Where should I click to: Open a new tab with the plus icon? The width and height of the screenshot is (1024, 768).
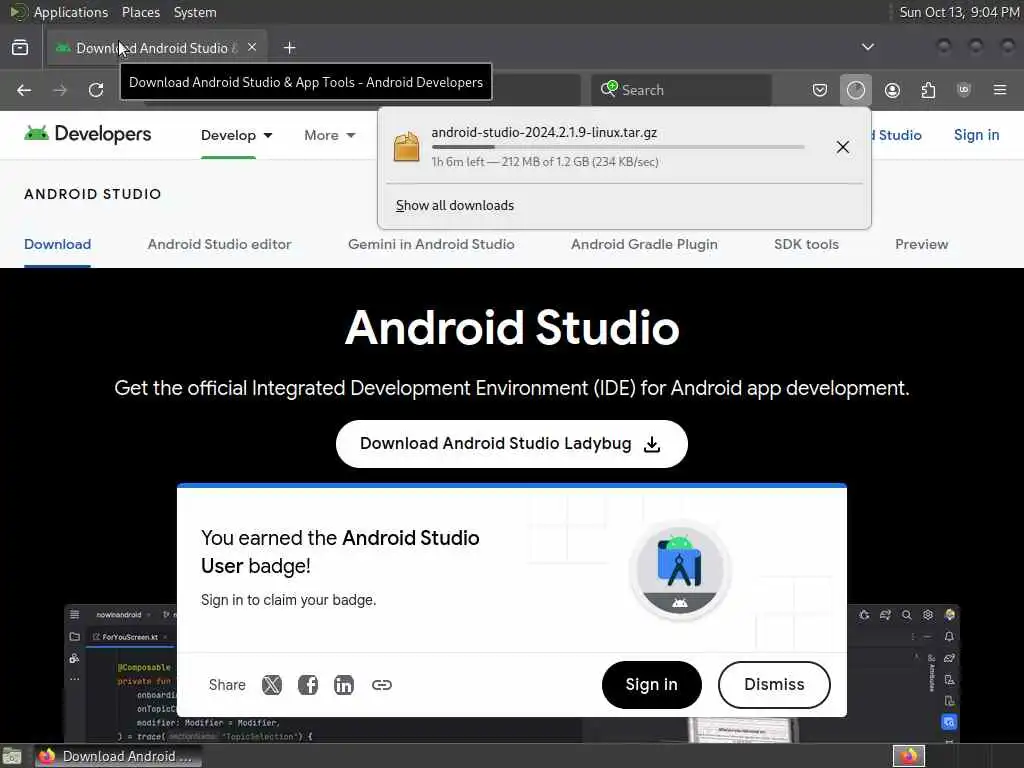click(x=289, y=48)
